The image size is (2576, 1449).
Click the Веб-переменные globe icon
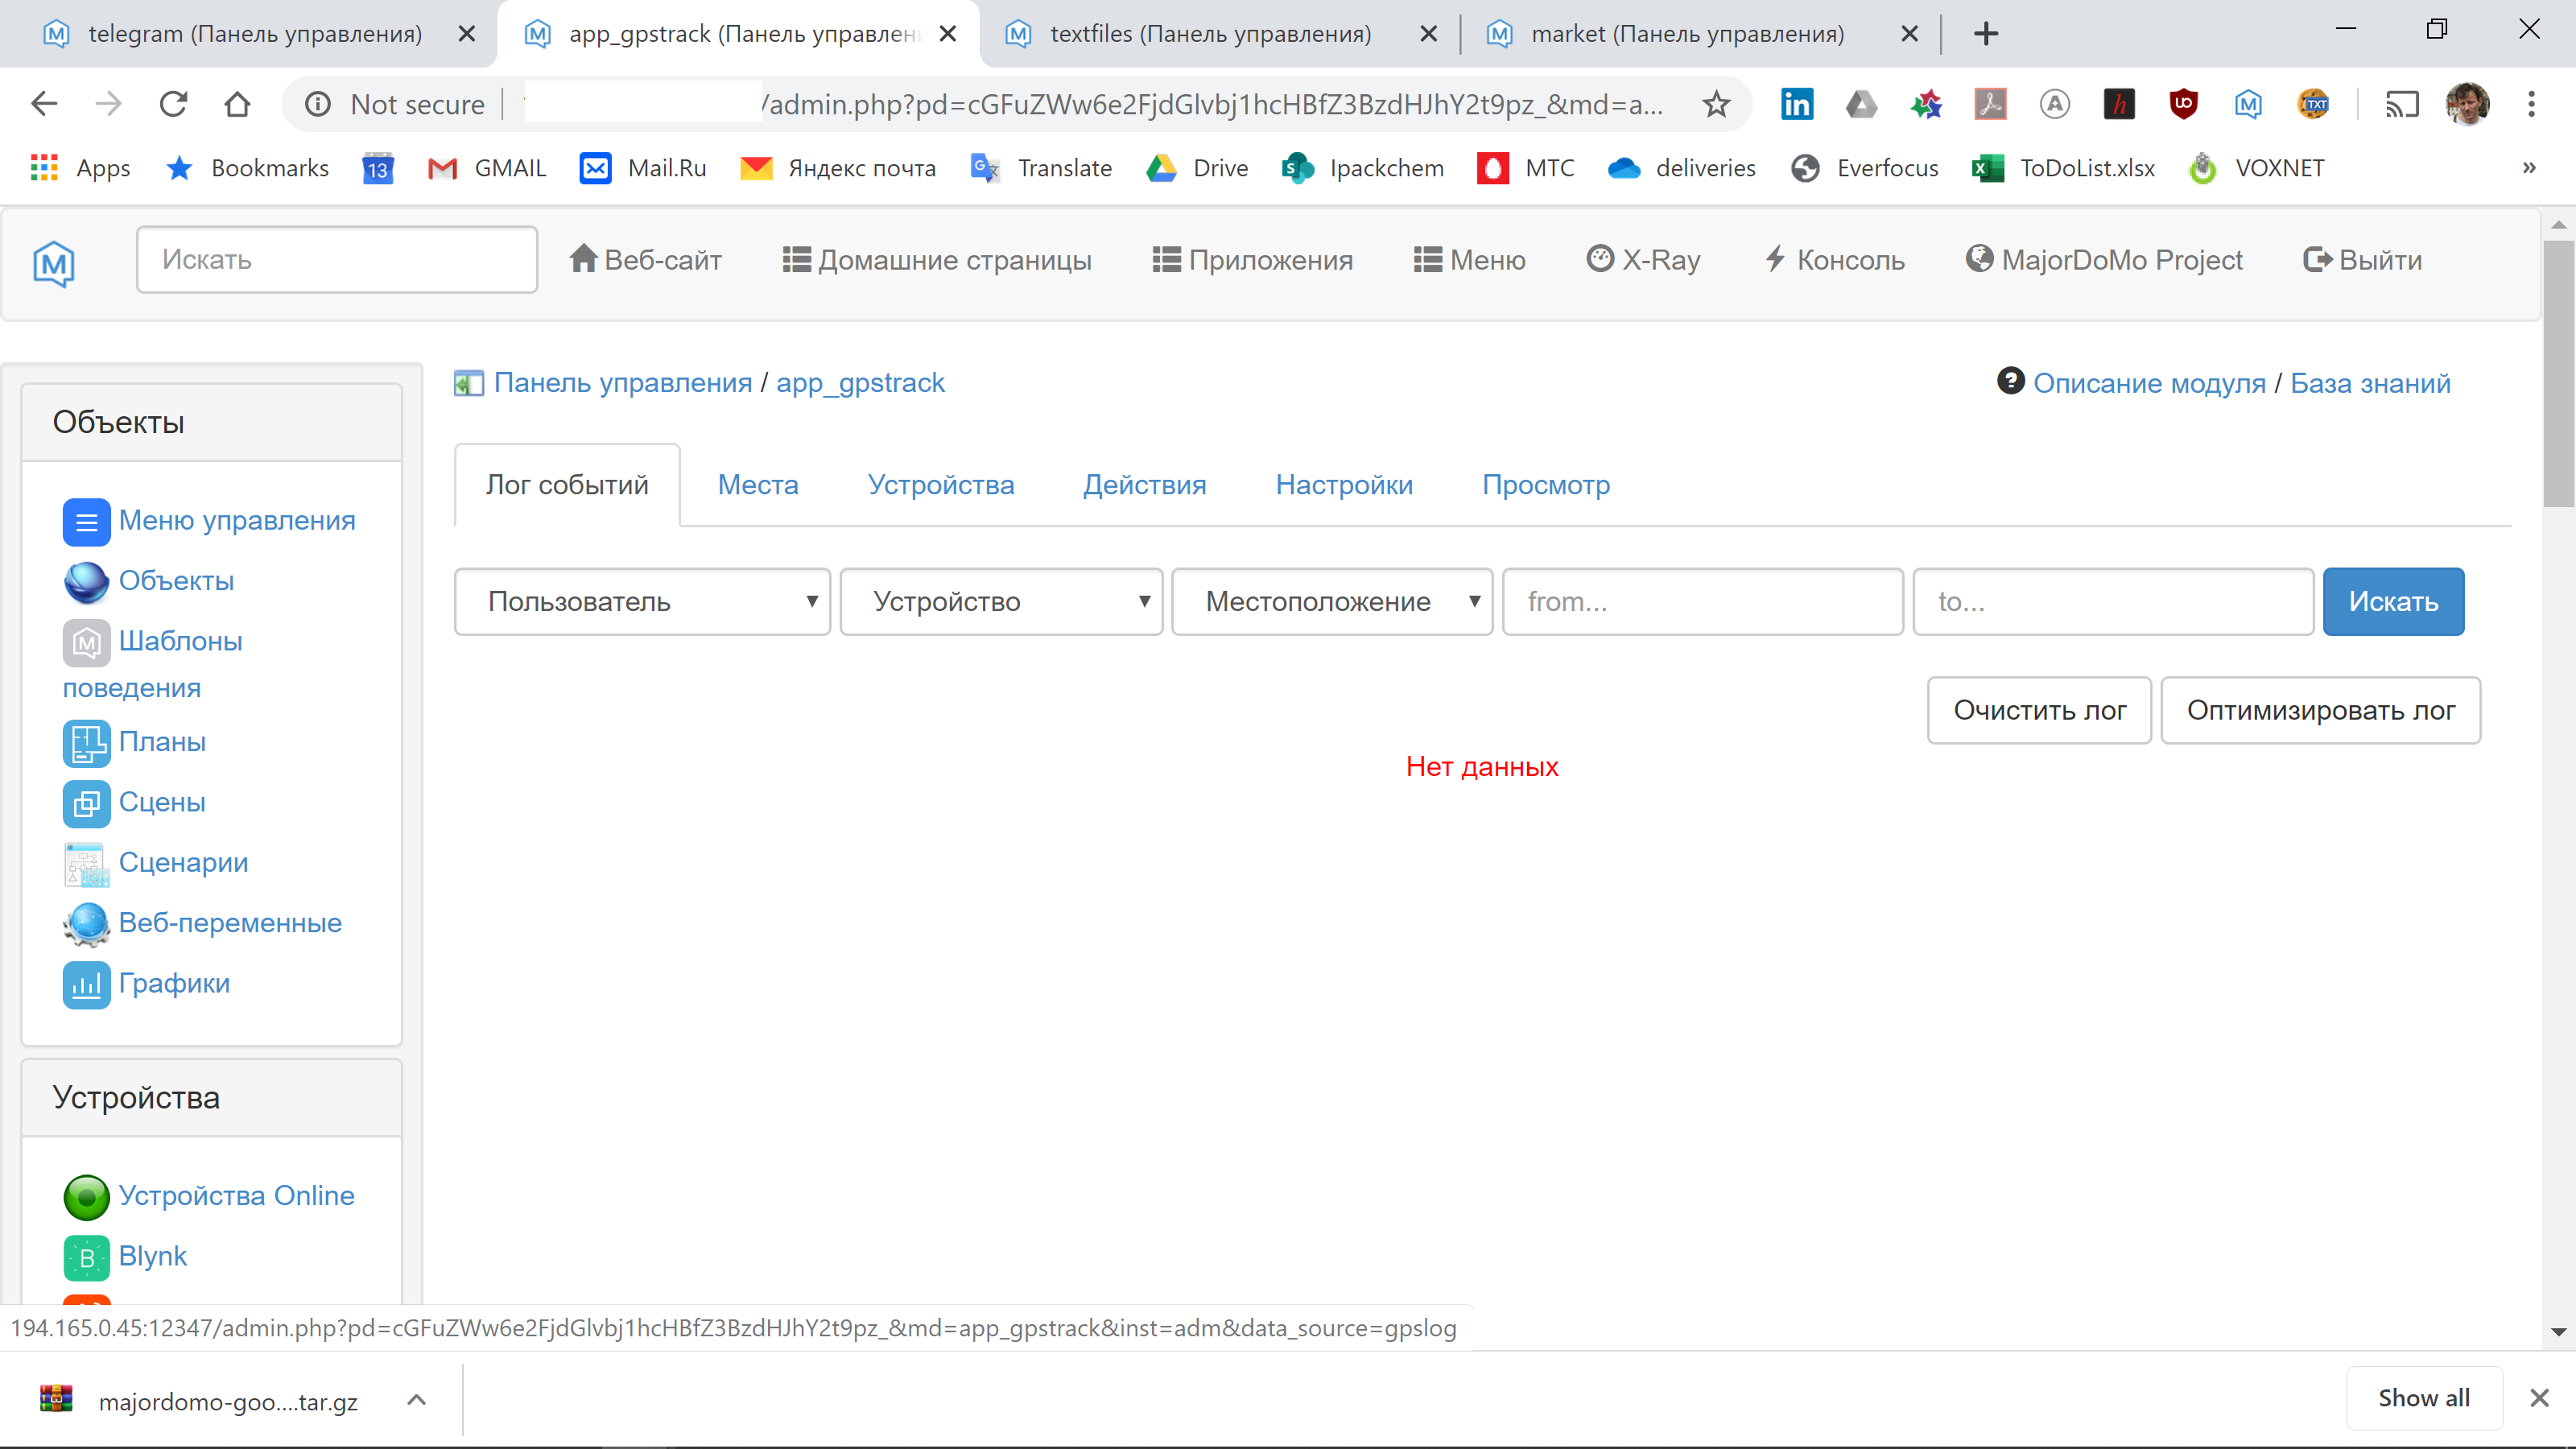tap(86, 924)
